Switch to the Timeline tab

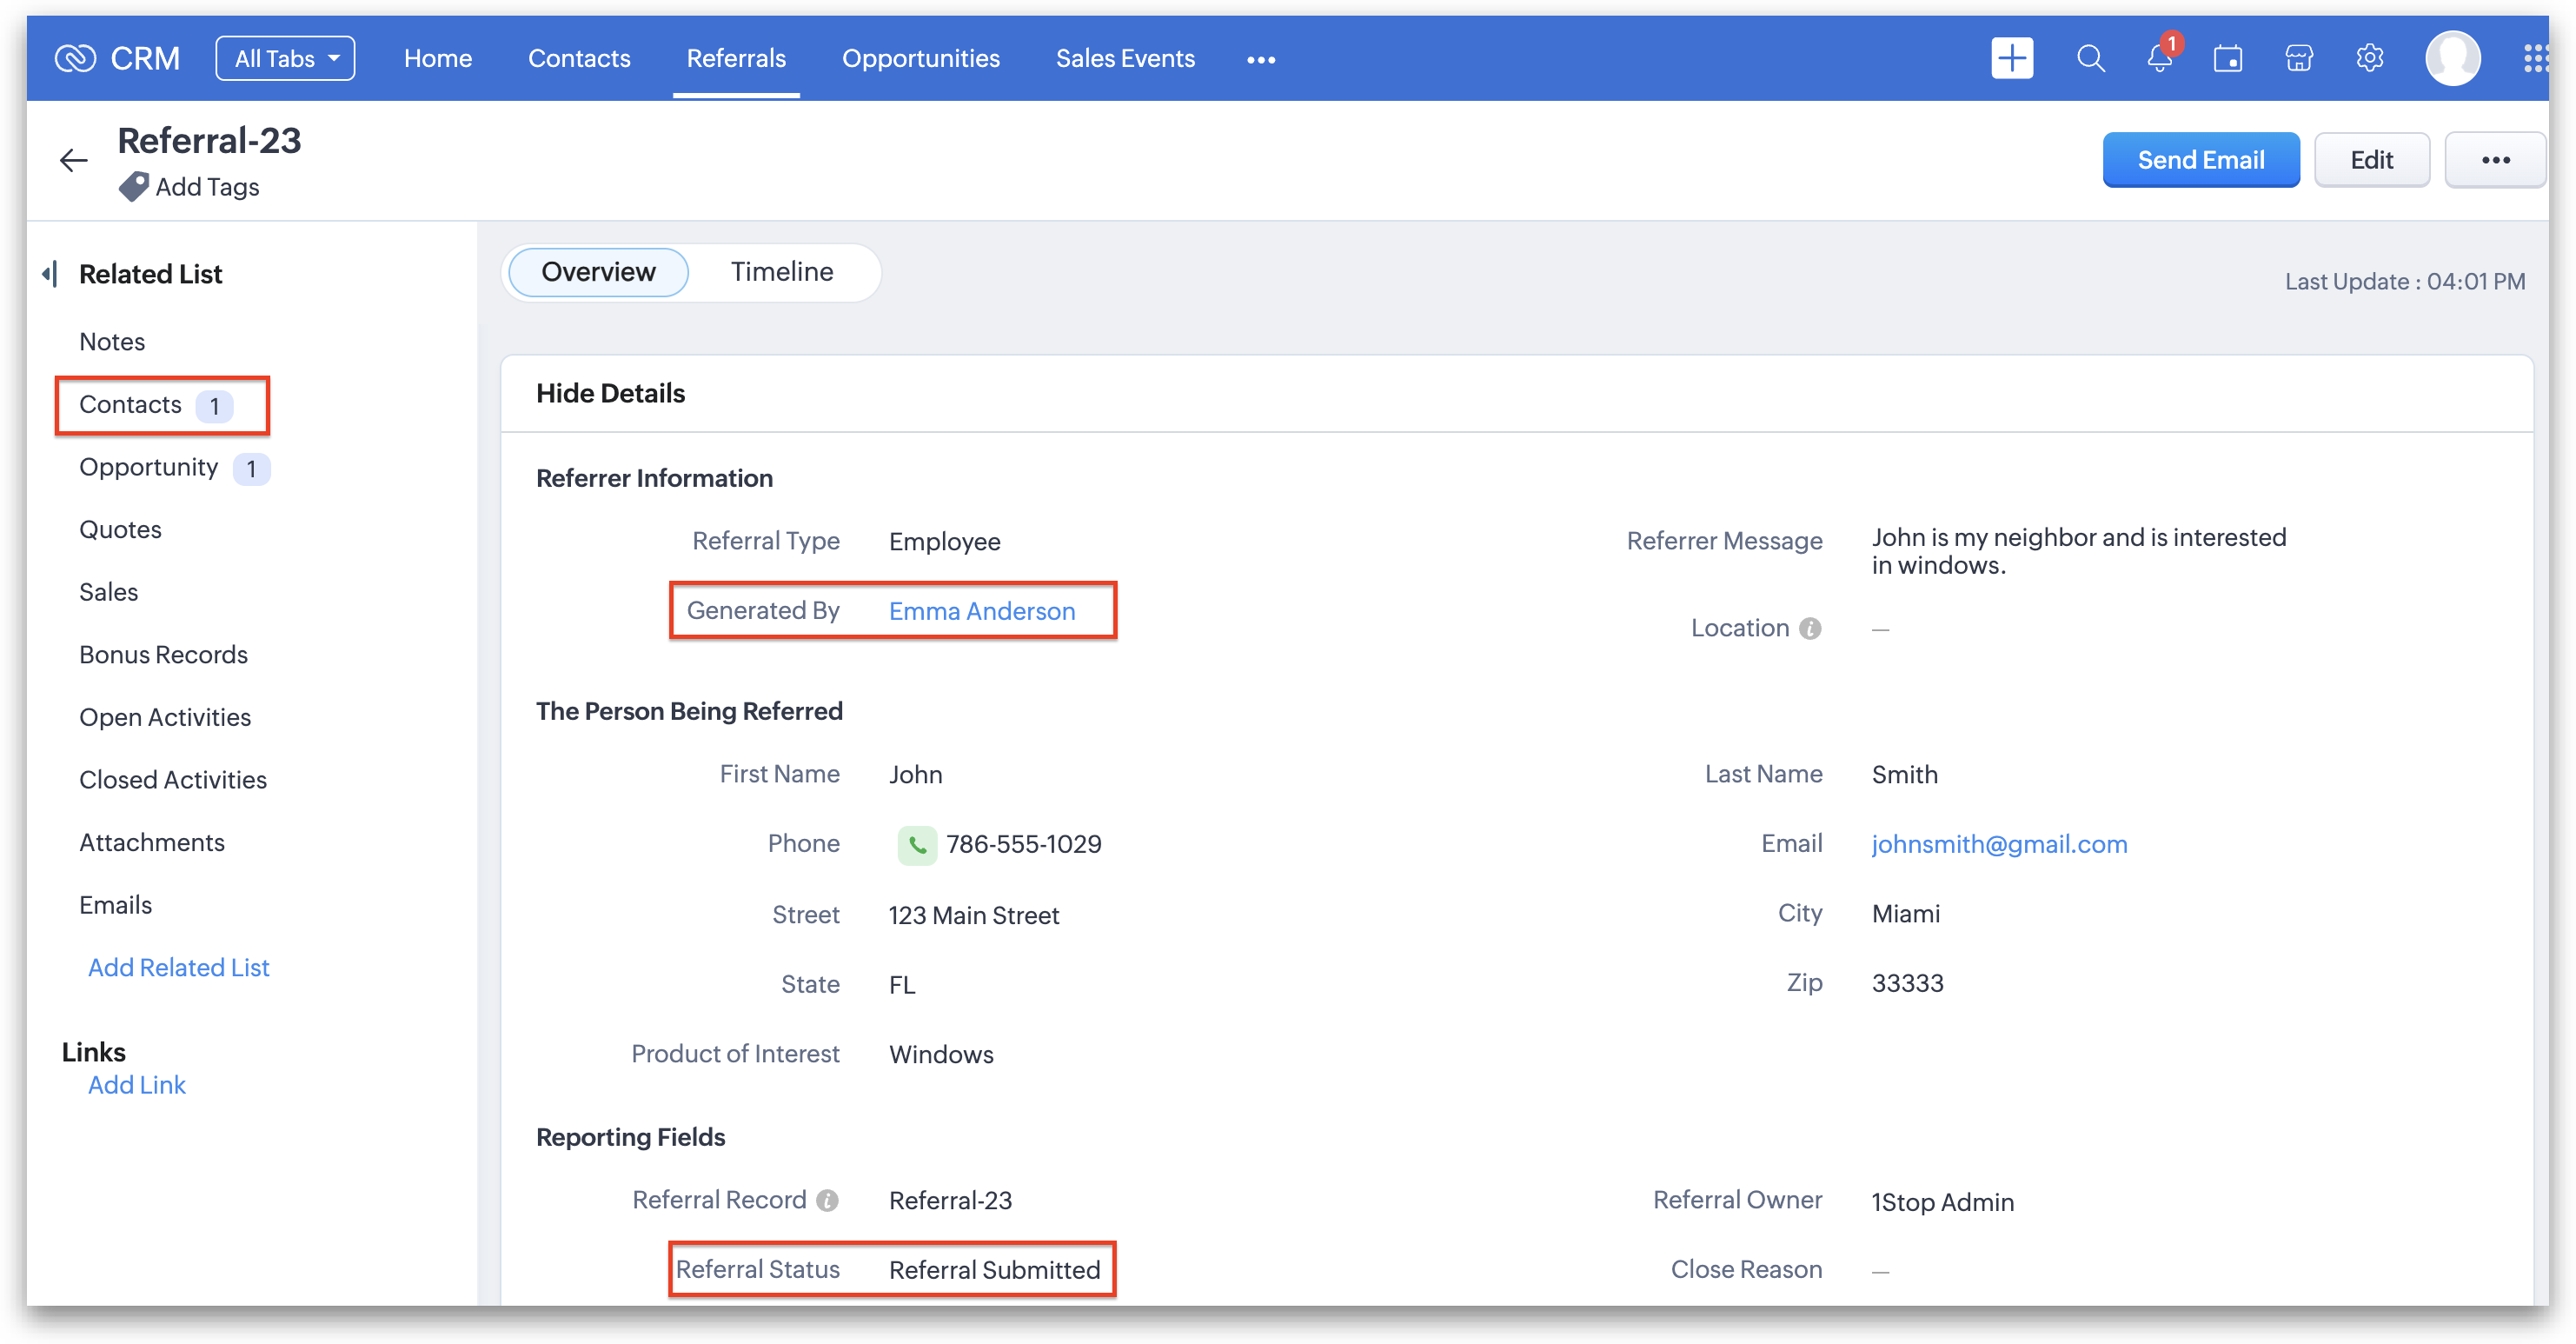(x=781, y=272)
